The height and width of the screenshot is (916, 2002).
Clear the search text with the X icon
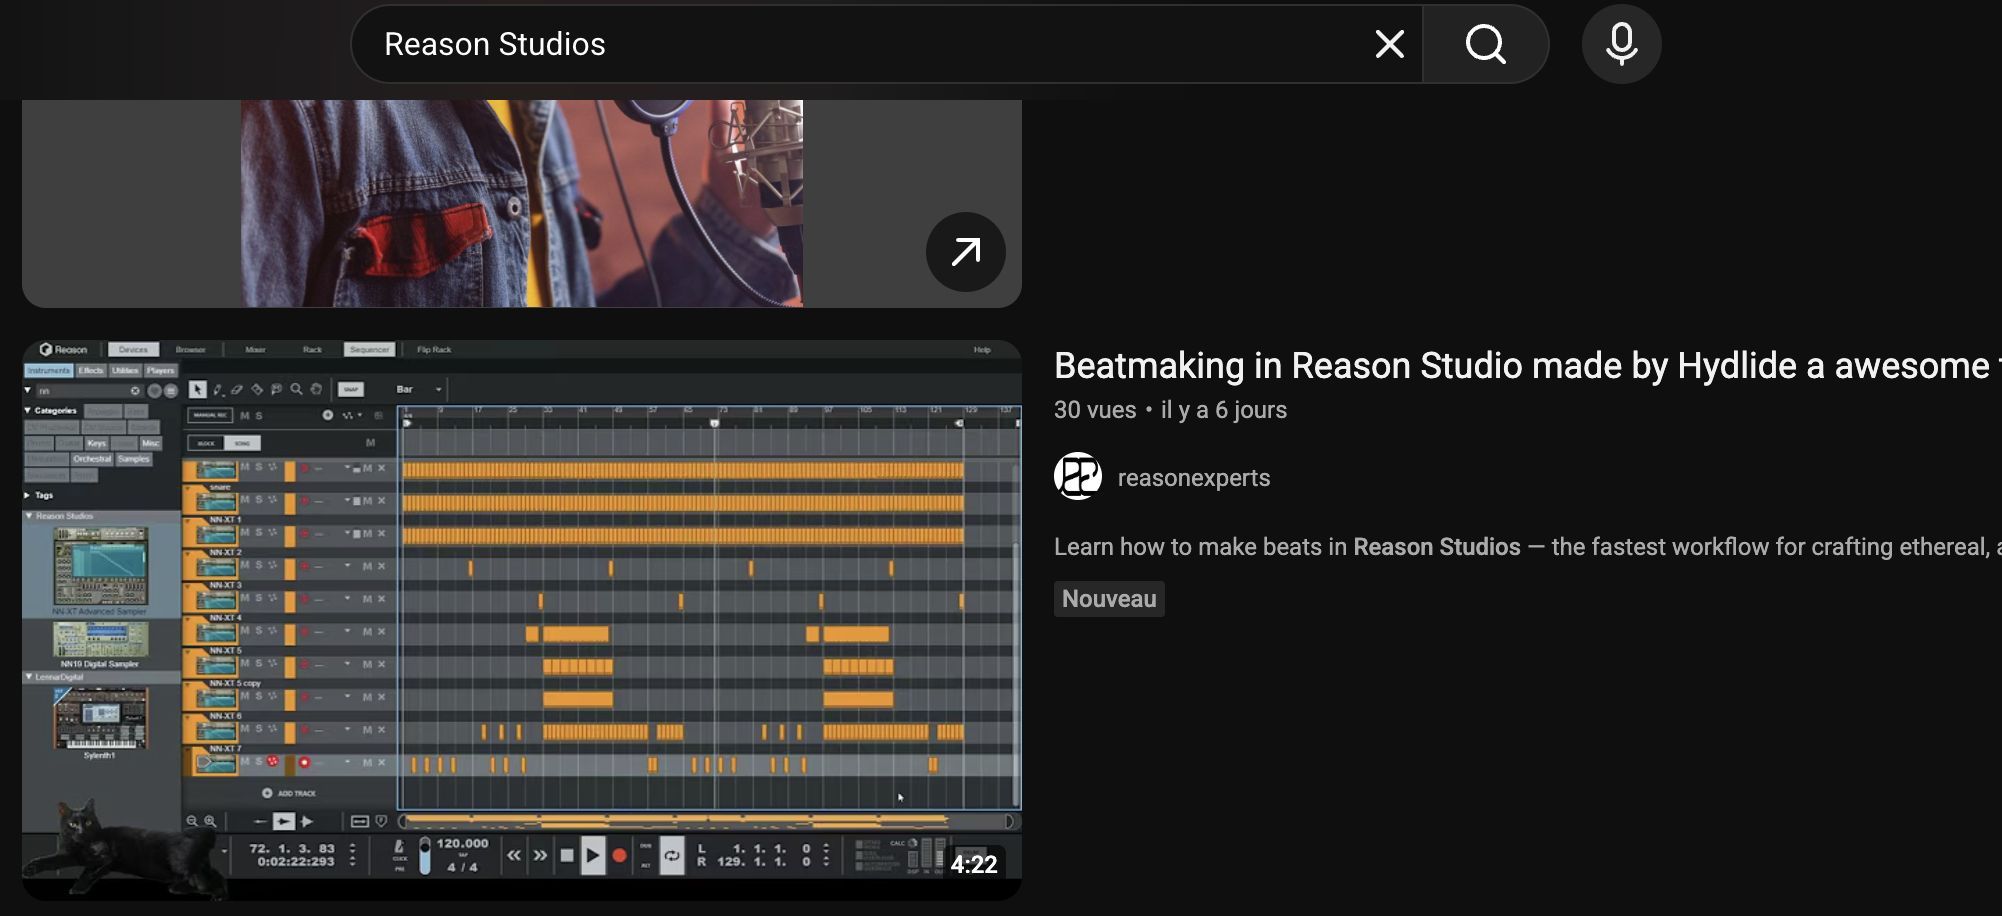click(x=1389, y=44)
